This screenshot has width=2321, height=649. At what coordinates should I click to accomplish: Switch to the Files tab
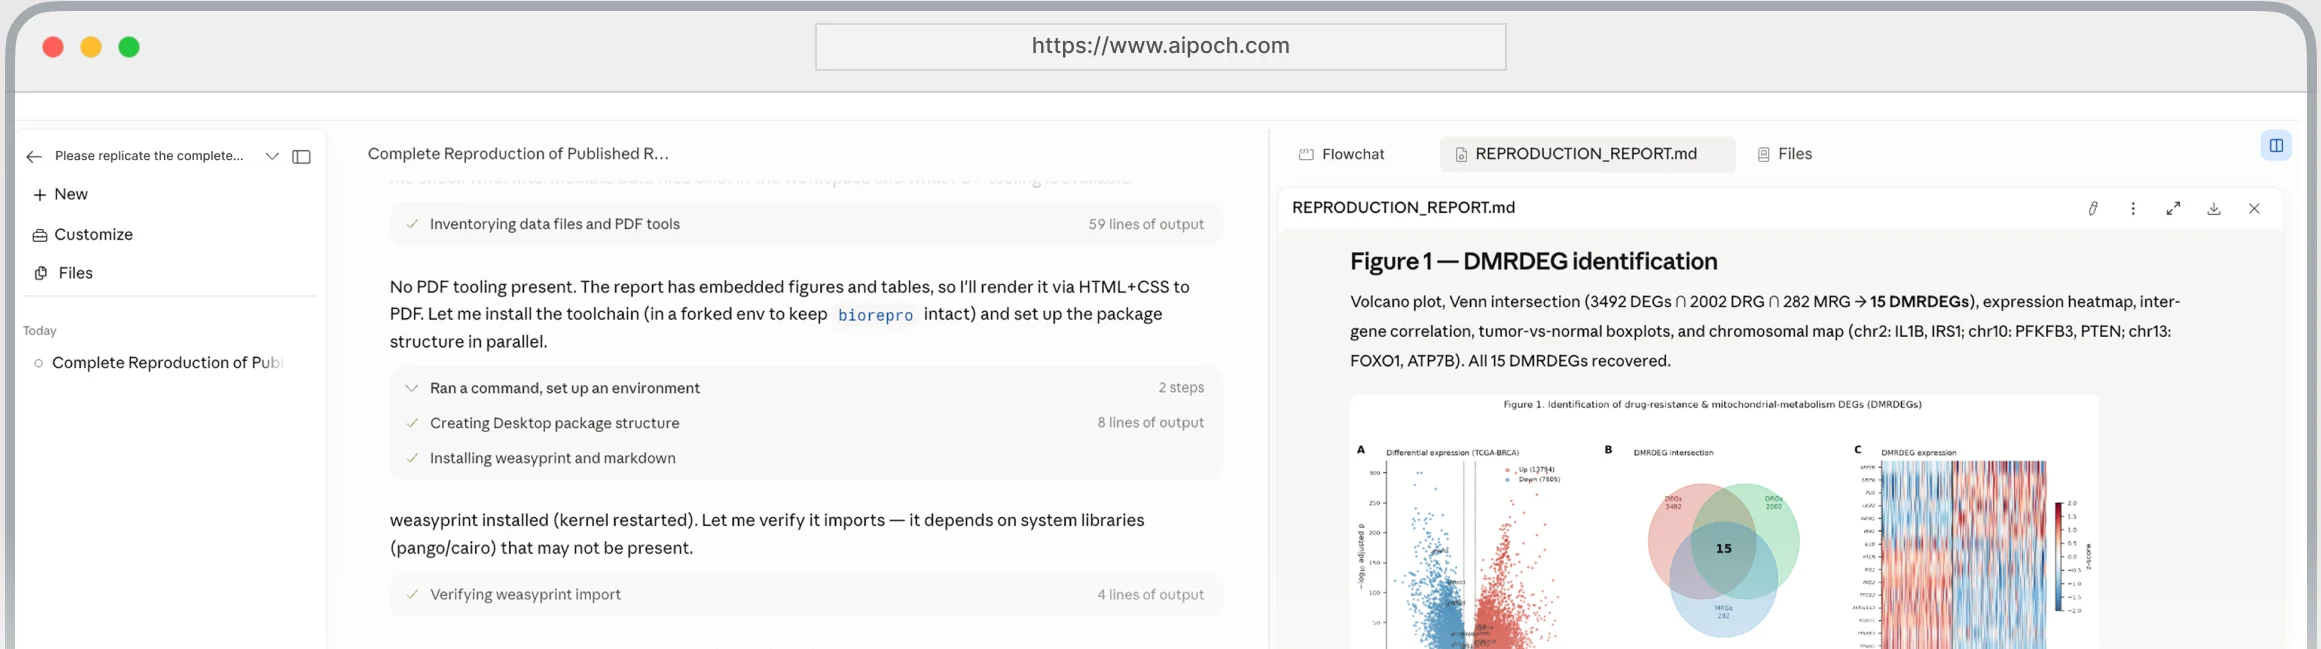pos(1785,154)
